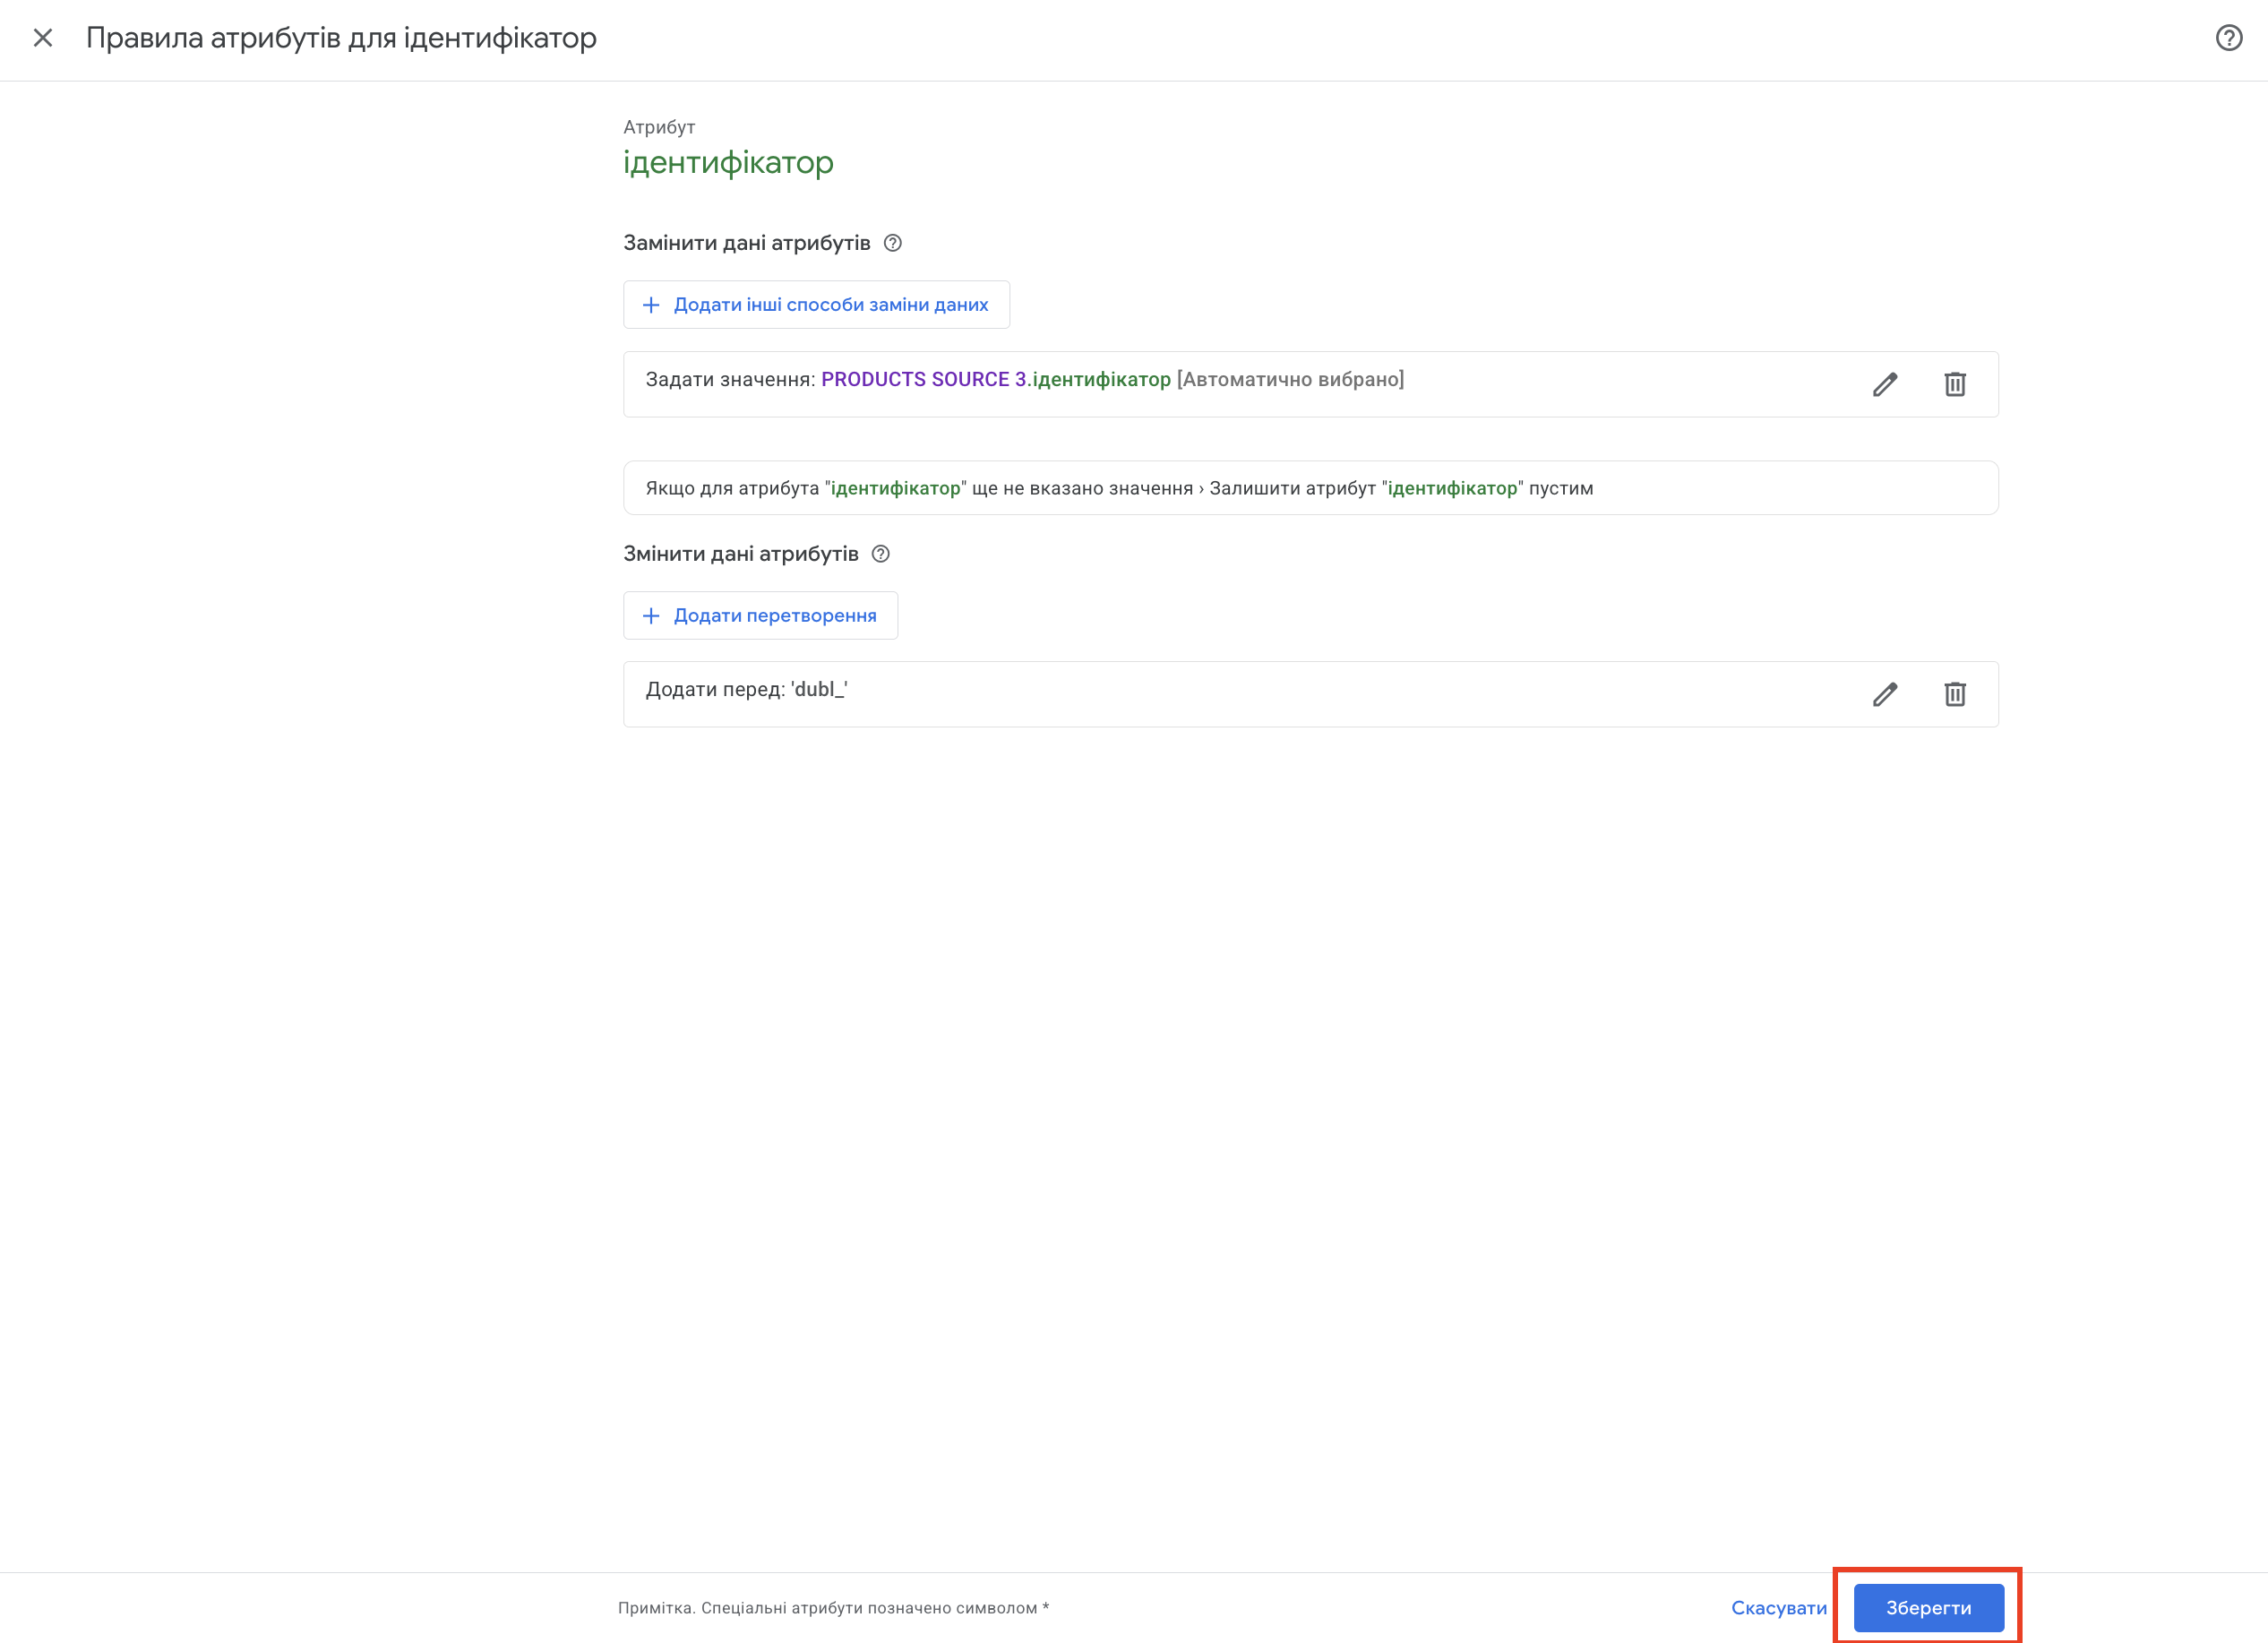2268x1643 pixels.
Task: Click the Примітка footer note text
Action: pyautogui.click(x=833, y=1608)
